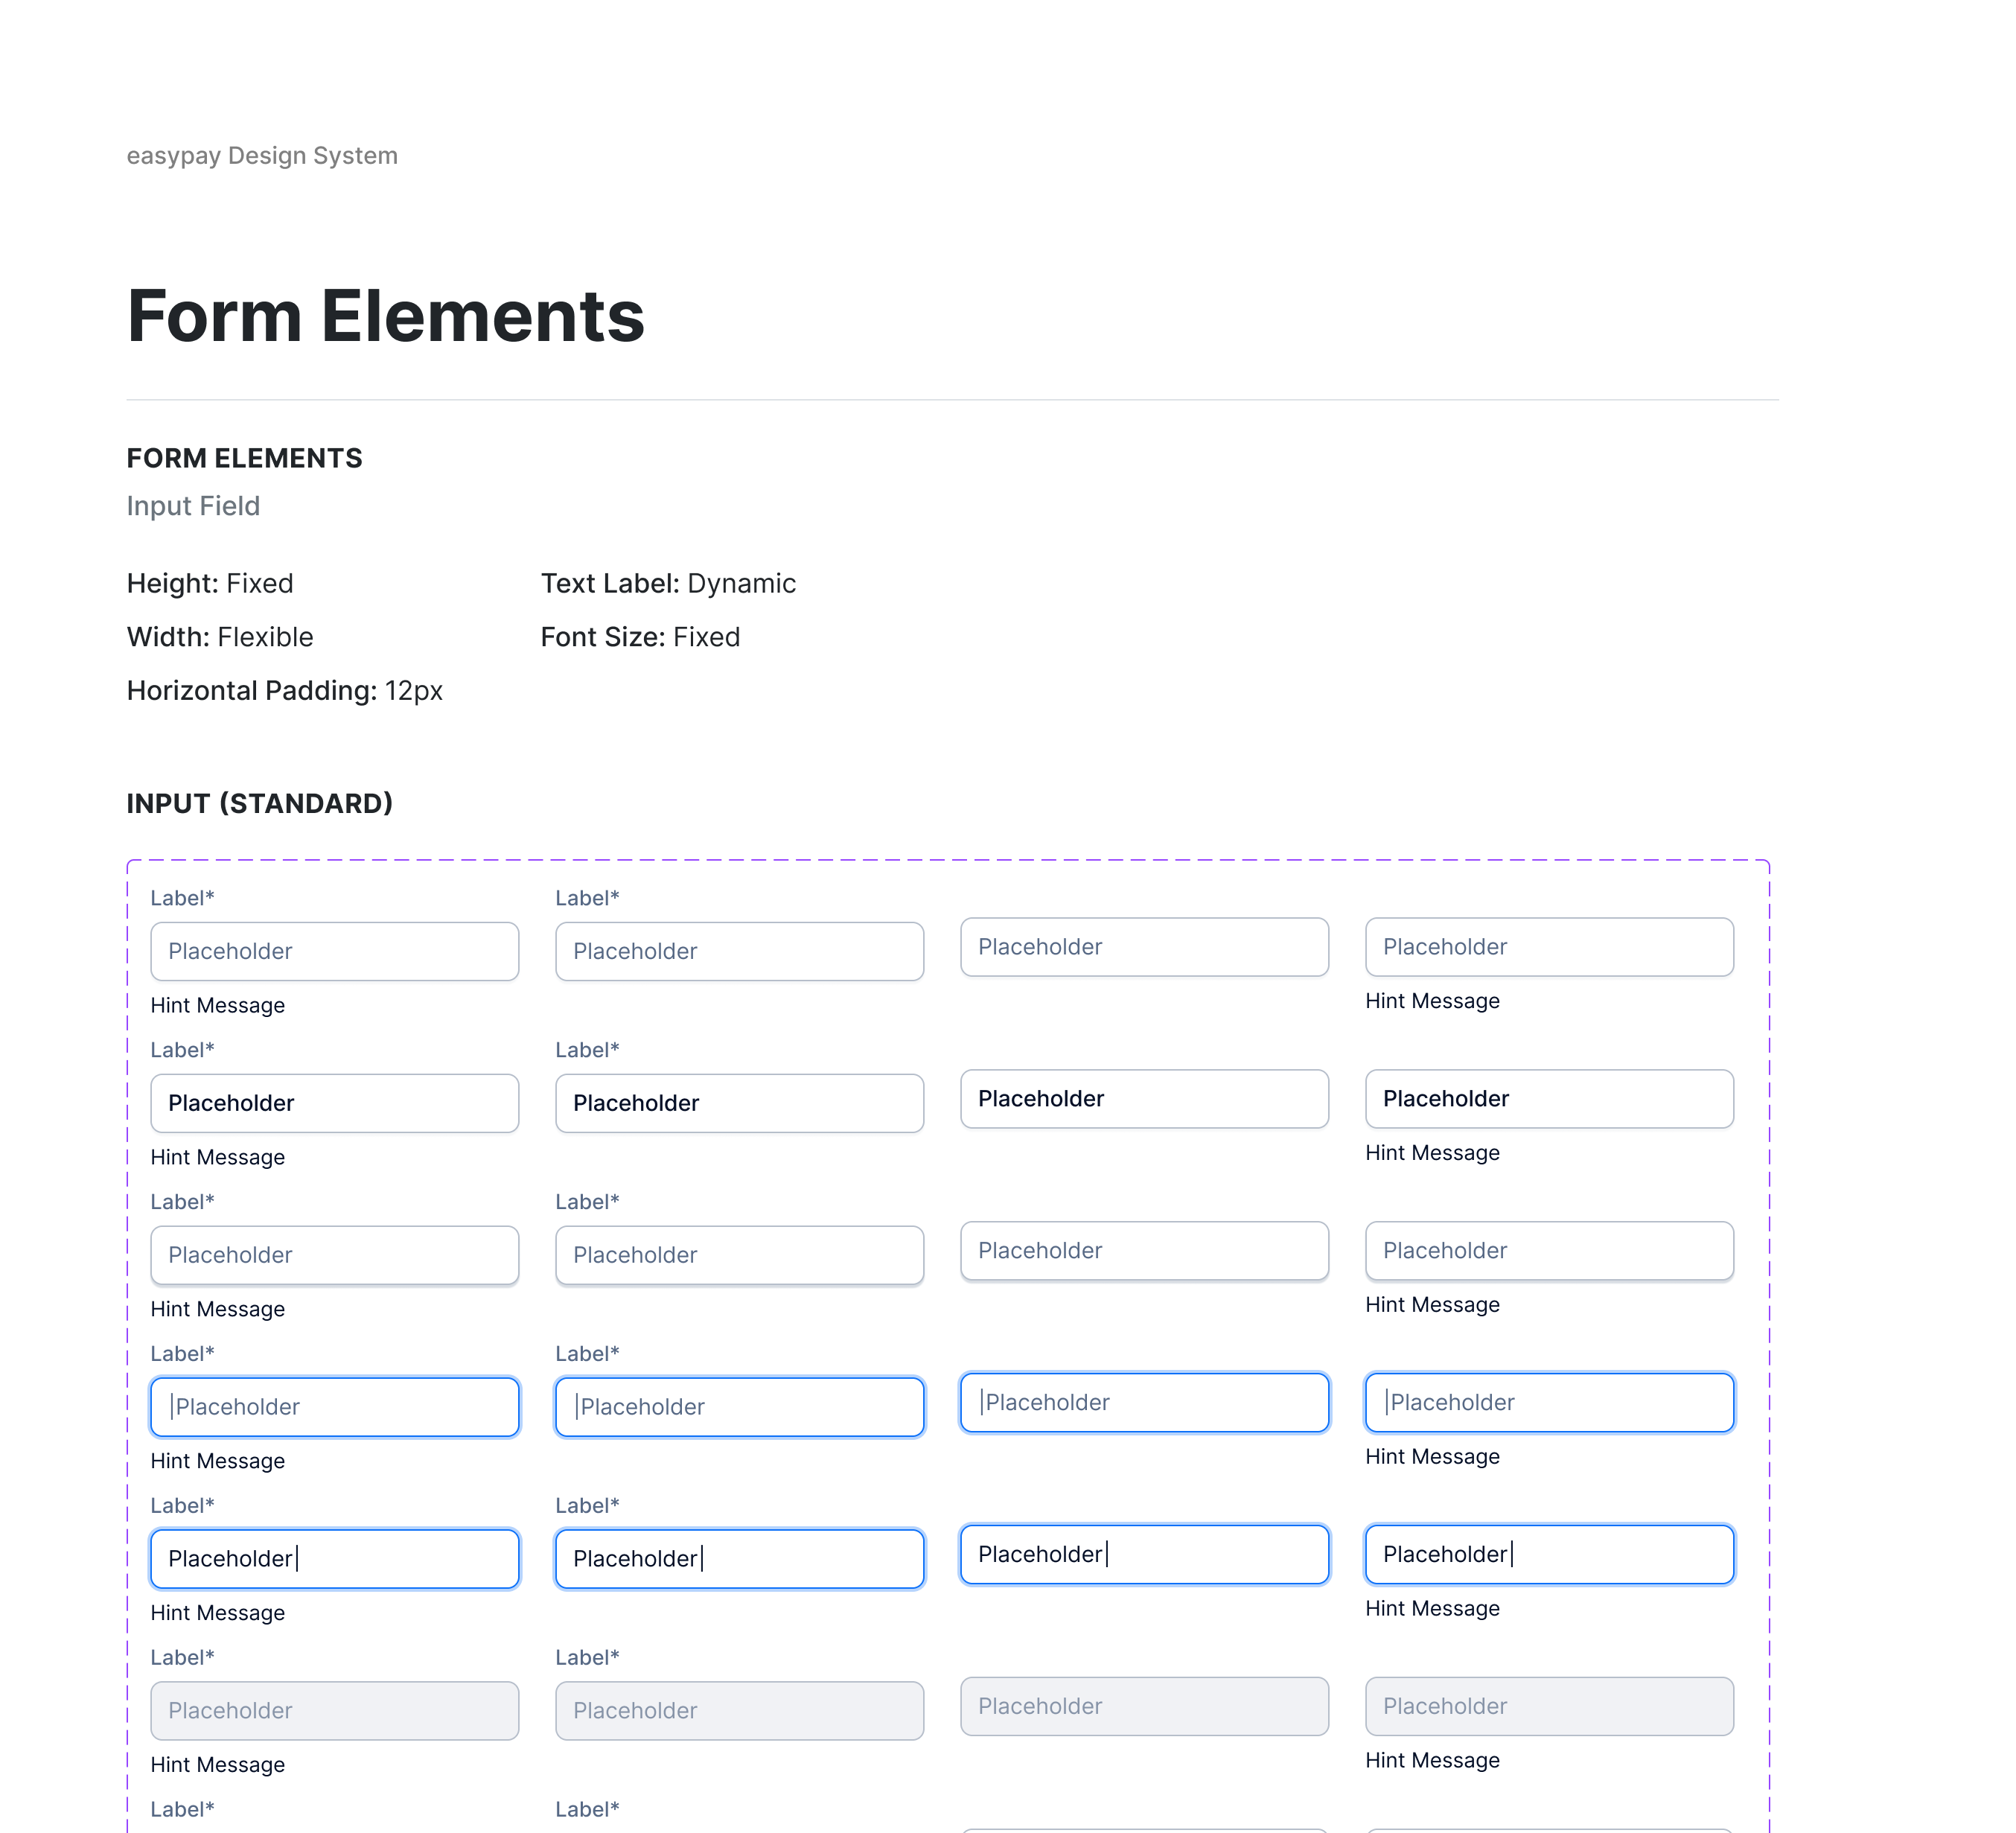Click the "Font Size: Fixed" spec line
Screen dimensions: 2016x1833
(640, 637)
